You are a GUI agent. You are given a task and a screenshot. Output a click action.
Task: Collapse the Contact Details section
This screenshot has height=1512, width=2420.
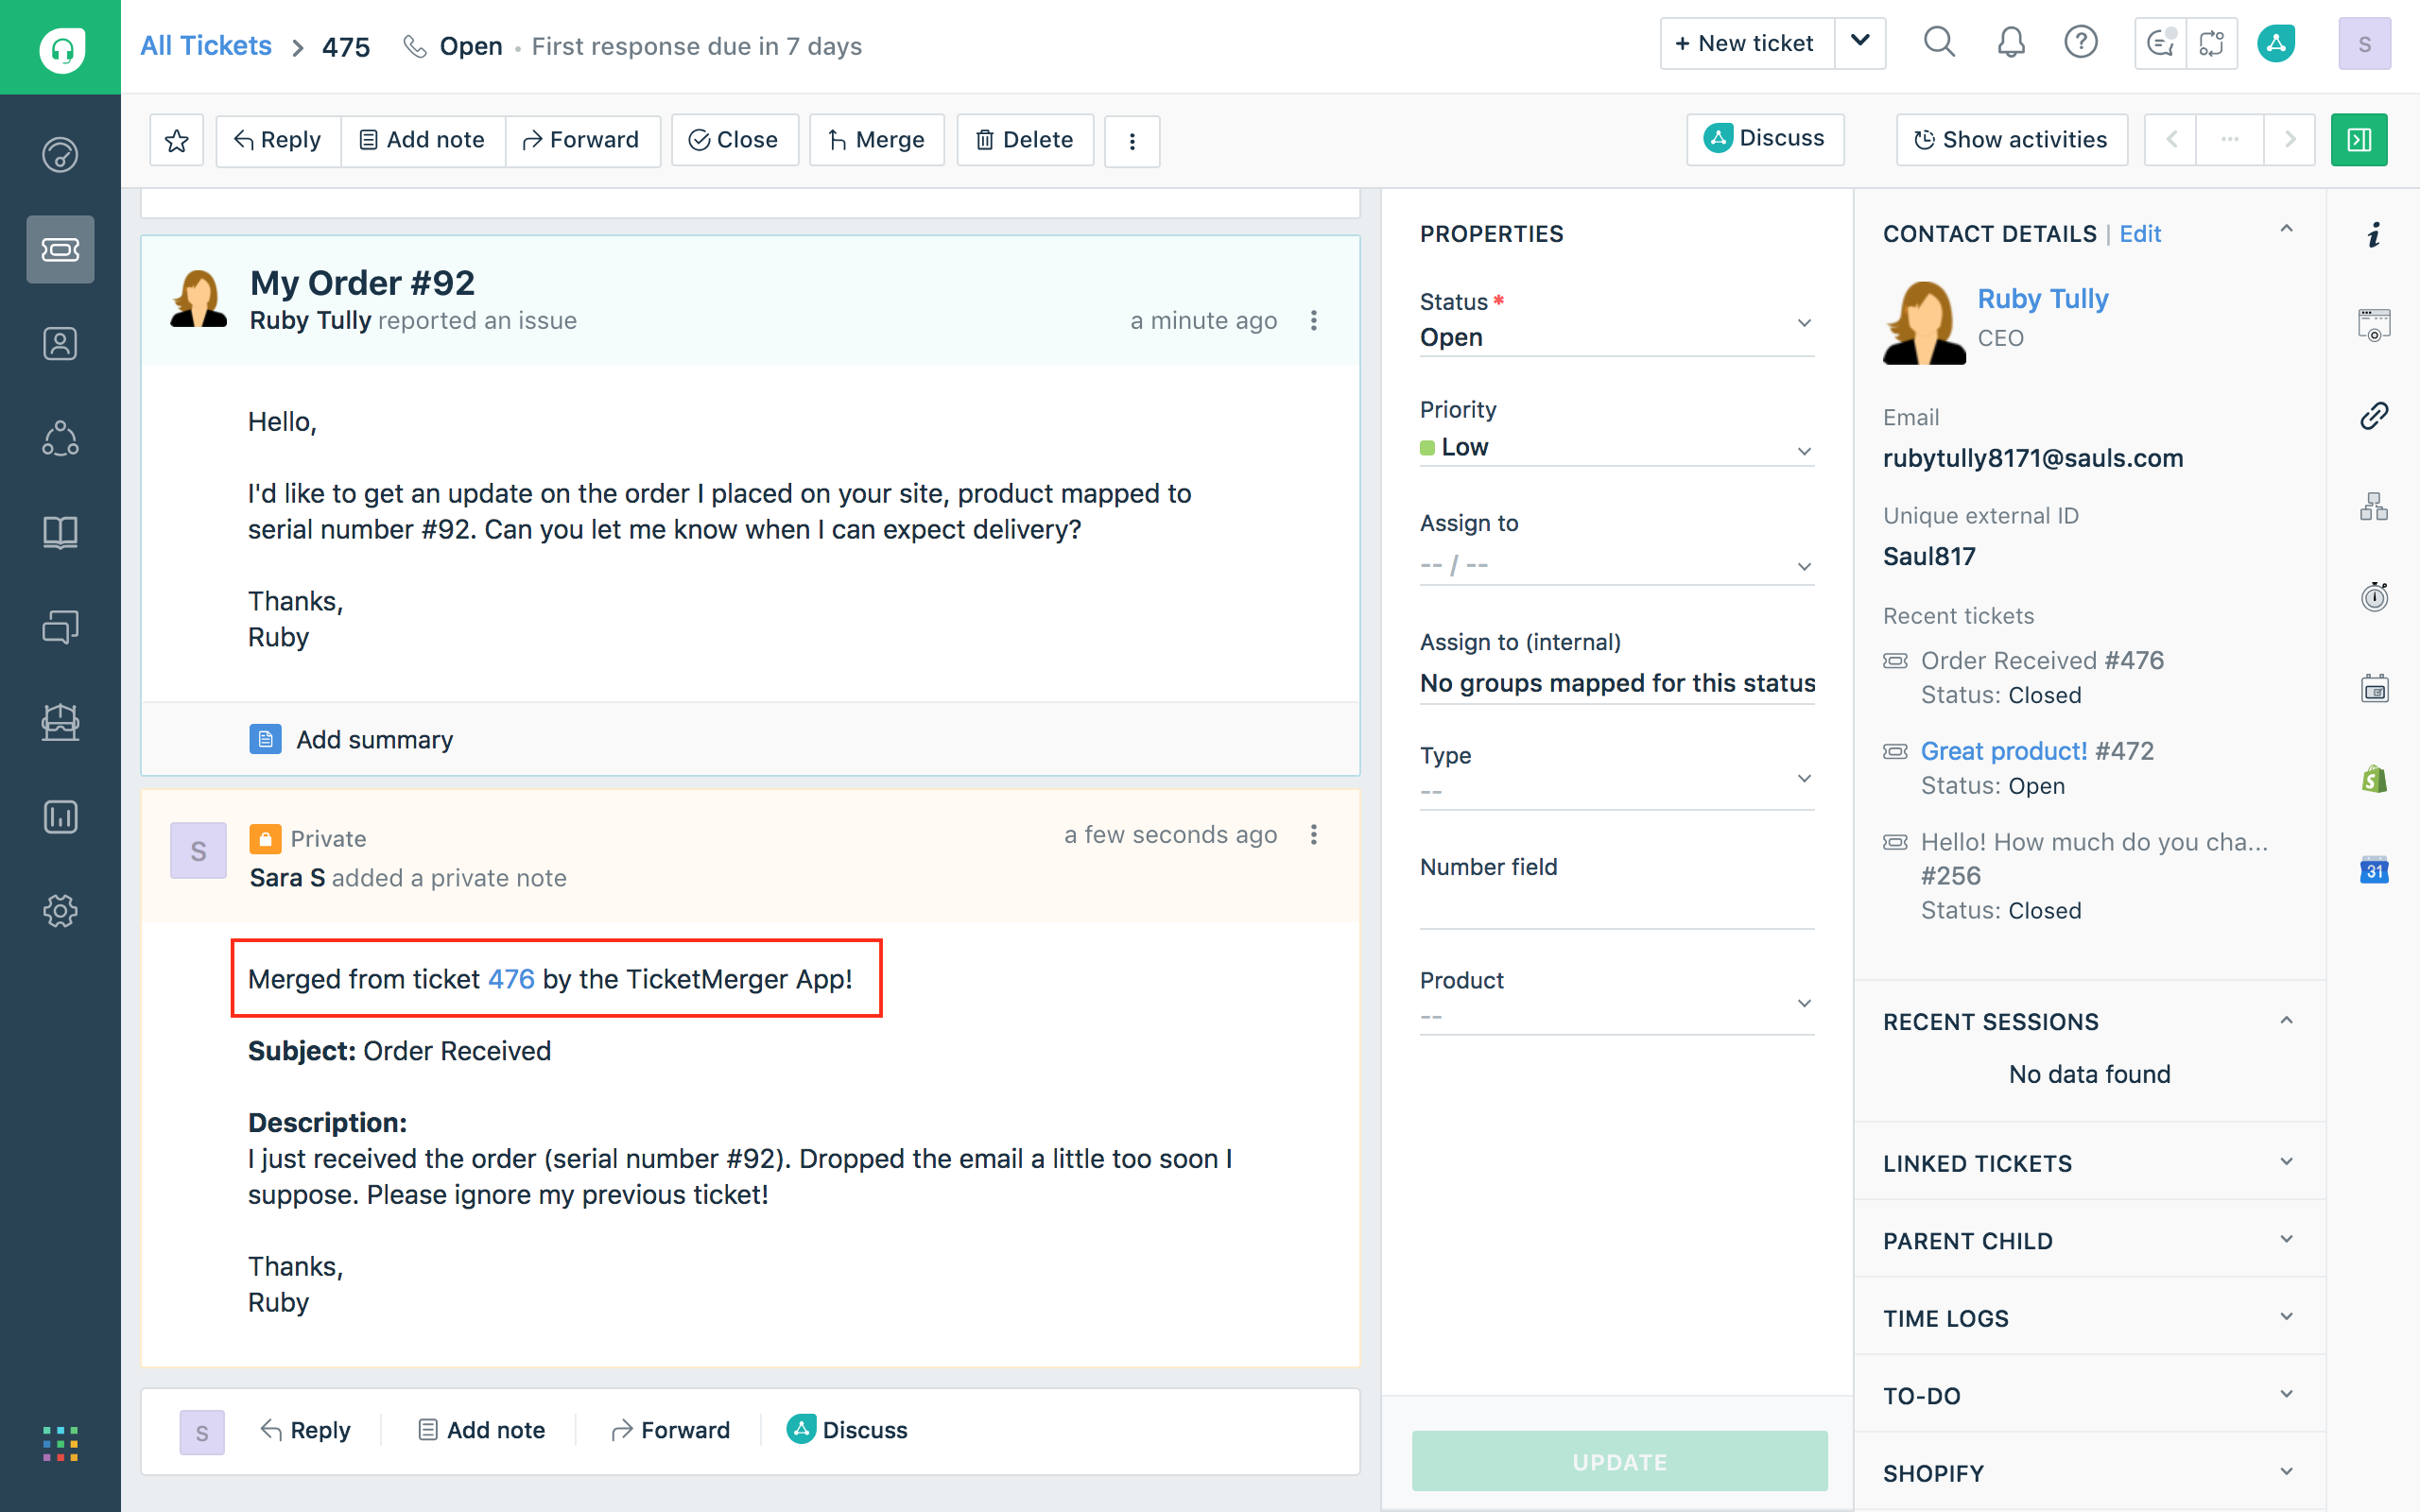click(2286, 230)
